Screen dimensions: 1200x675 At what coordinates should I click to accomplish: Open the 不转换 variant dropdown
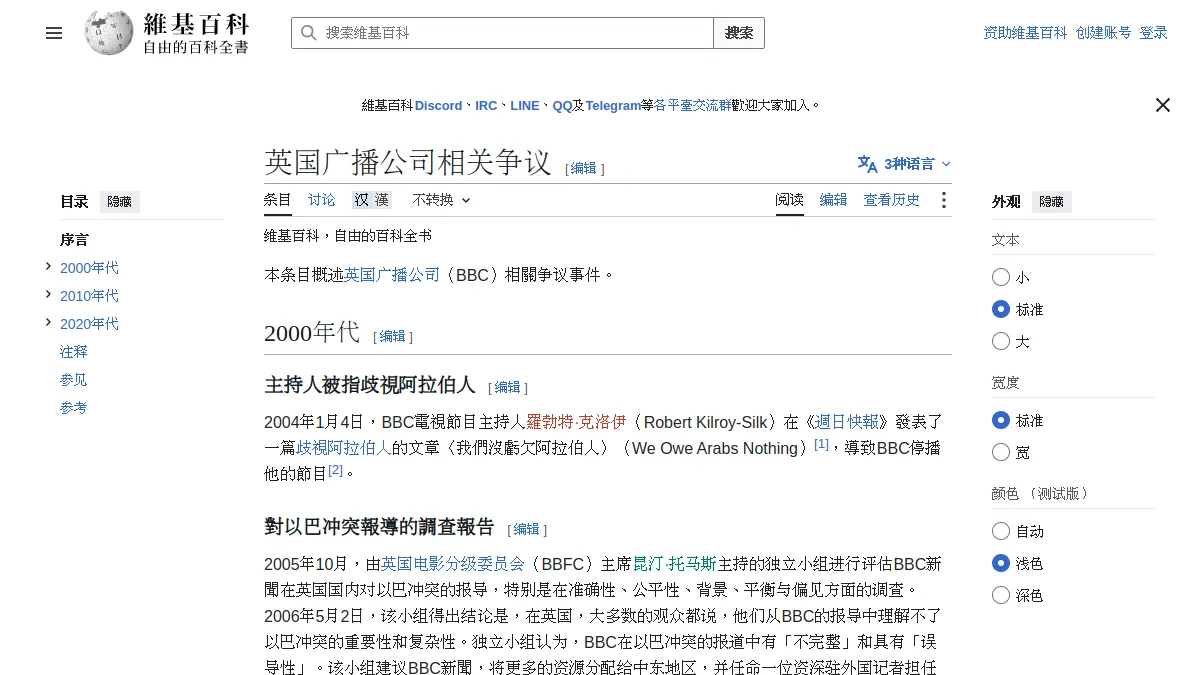click(441, 200)
